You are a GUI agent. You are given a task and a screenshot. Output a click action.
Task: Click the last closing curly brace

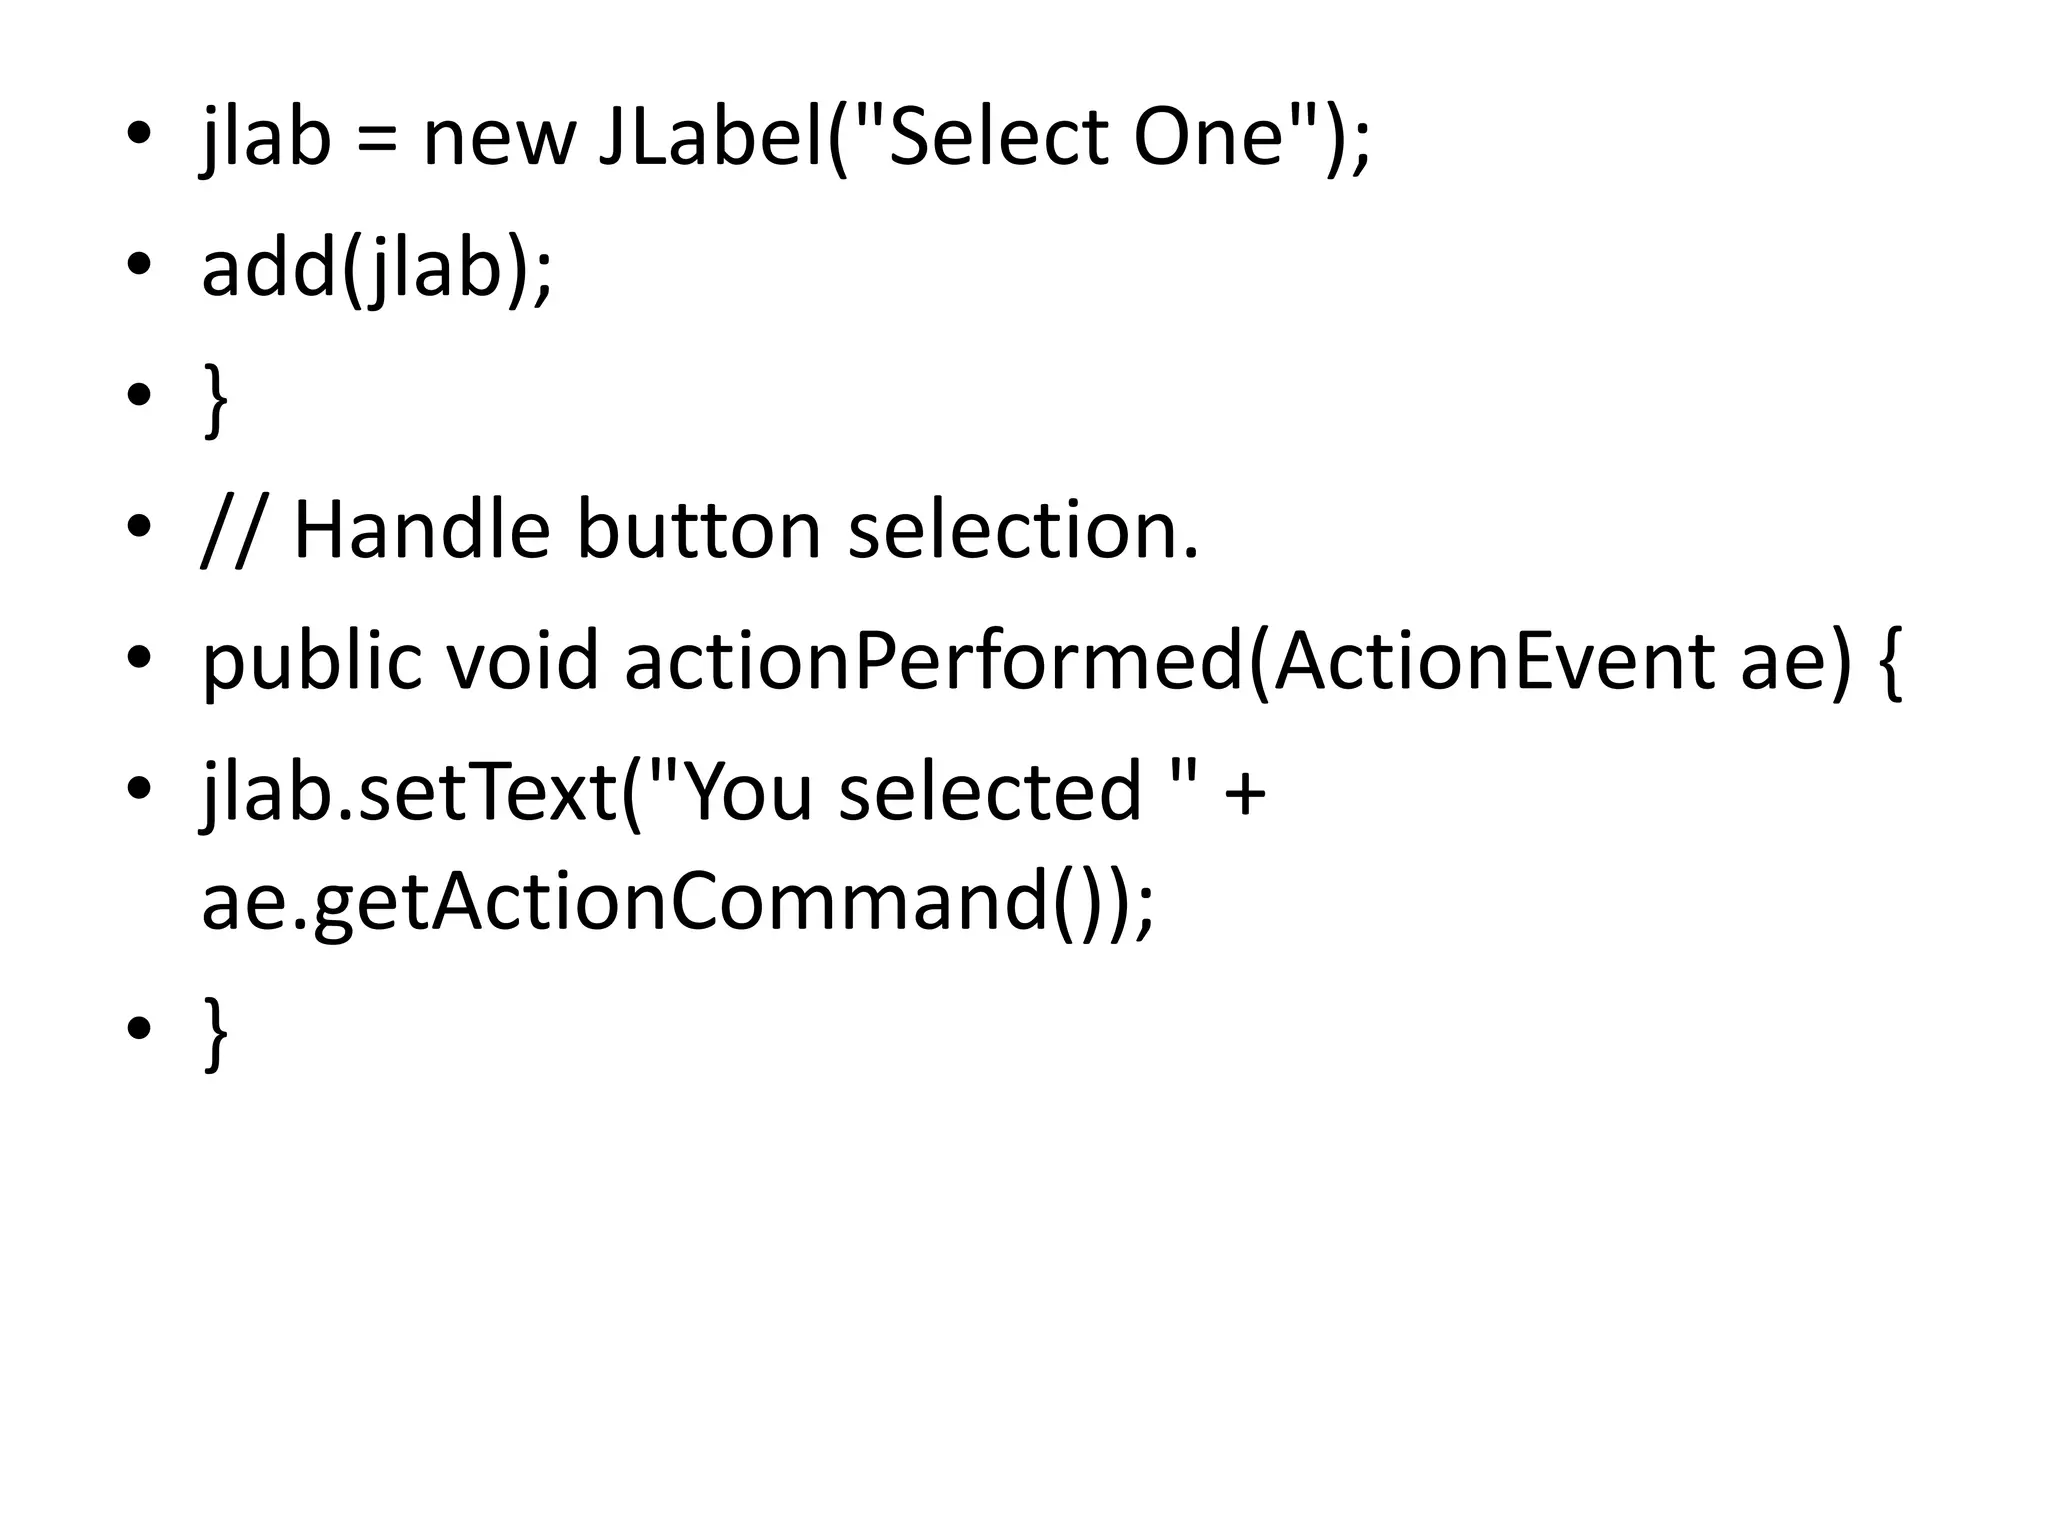(x=215, y=1033)
